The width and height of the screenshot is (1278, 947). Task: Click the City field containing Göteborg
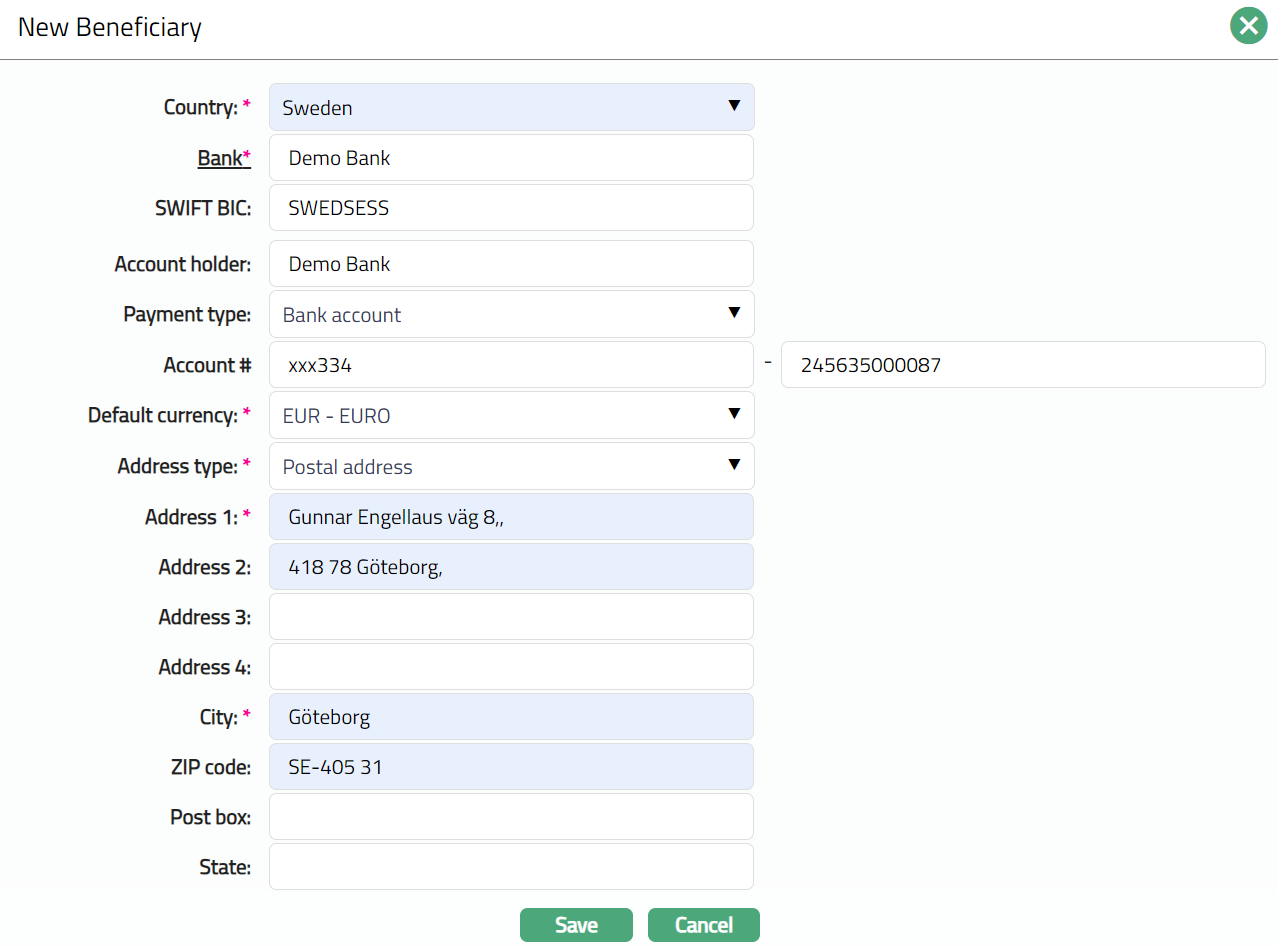click(x=511, y=717)
